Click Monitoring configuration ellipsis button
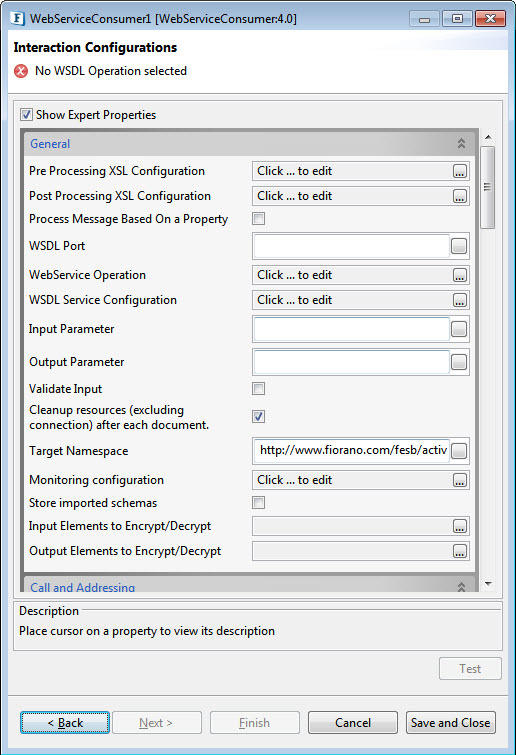The width and height of the screenshot is (516, 755). click(460, 481)
